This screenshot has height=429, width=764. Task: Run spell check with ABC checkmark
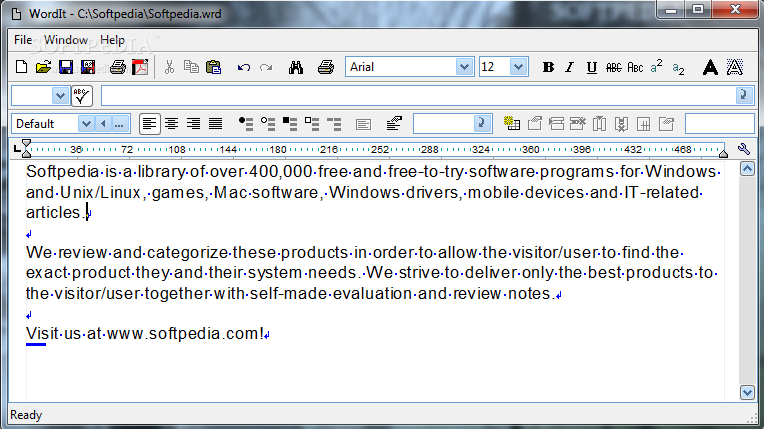click(x=82, y=96)
